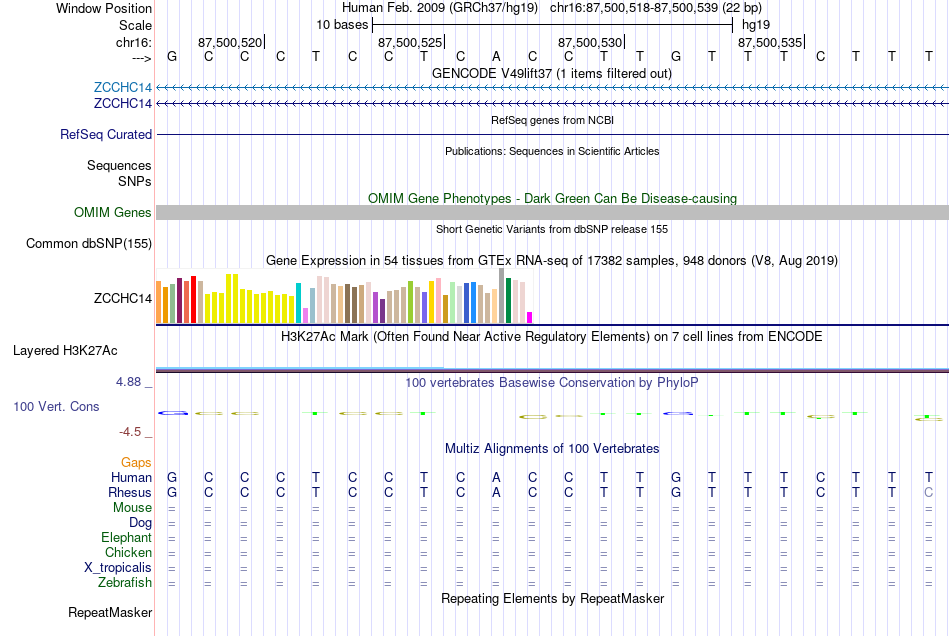
Task: Click the light-blue H3K27Ac signal strip
Action: click(x=300, y=367)
